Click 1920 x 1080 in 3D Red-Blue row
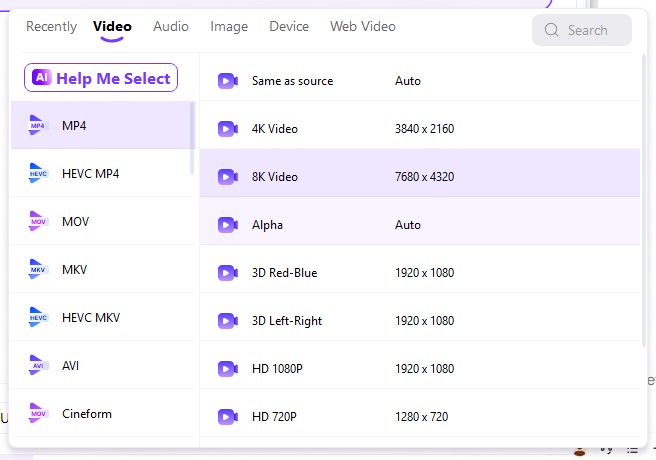Viewport: 656px width, 460px height. tap(424, 273)
